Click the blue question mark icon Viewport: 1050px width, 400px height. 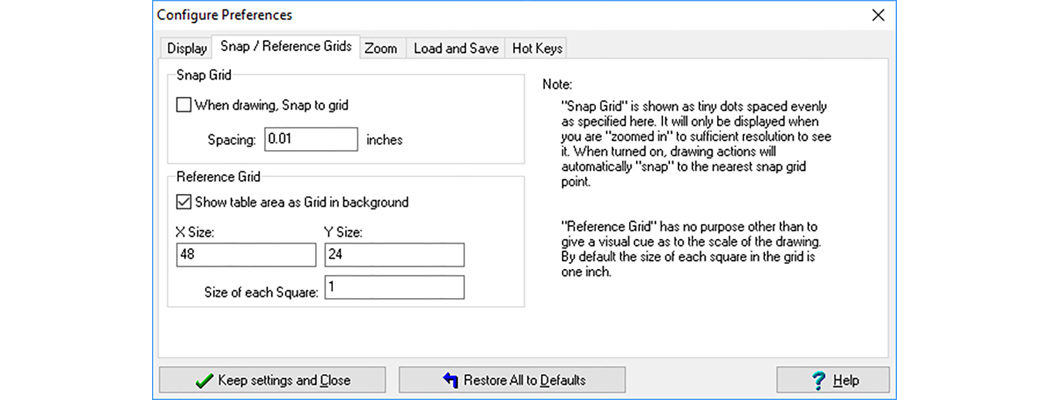click(818, 380)
